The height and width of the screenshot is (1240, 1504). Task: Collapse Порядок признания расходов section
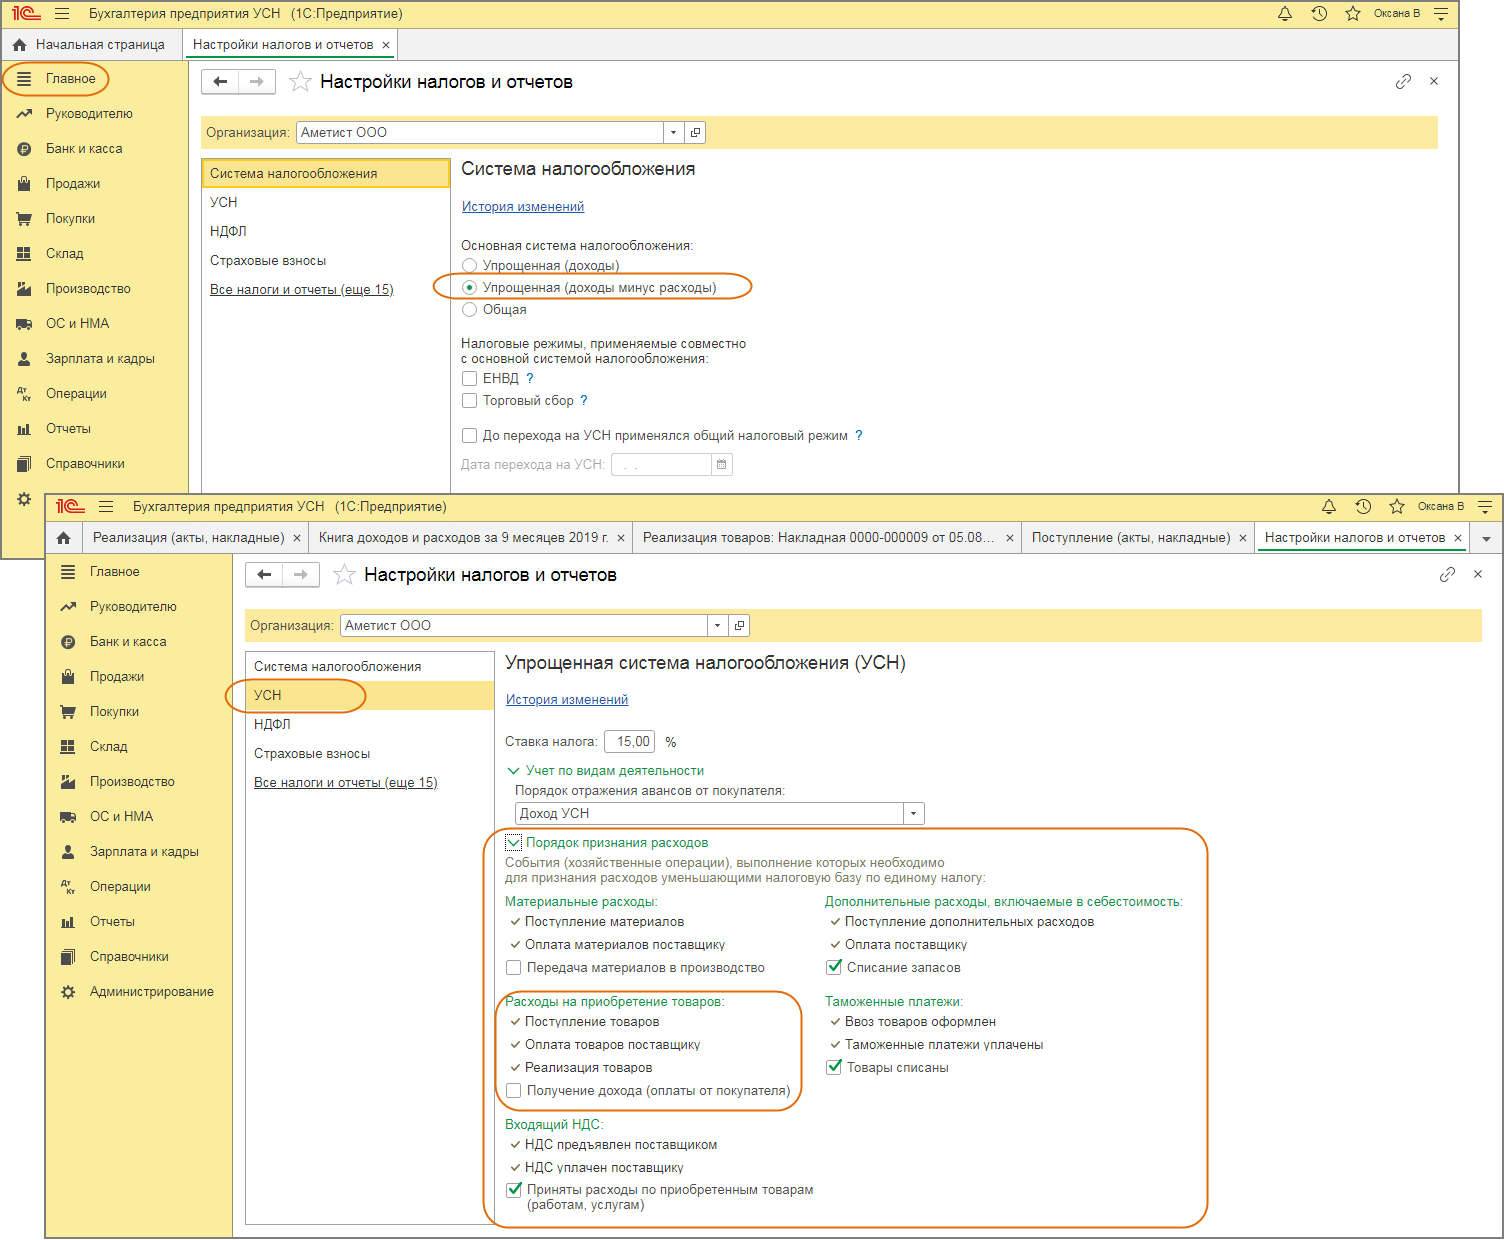tap(513, 843)
